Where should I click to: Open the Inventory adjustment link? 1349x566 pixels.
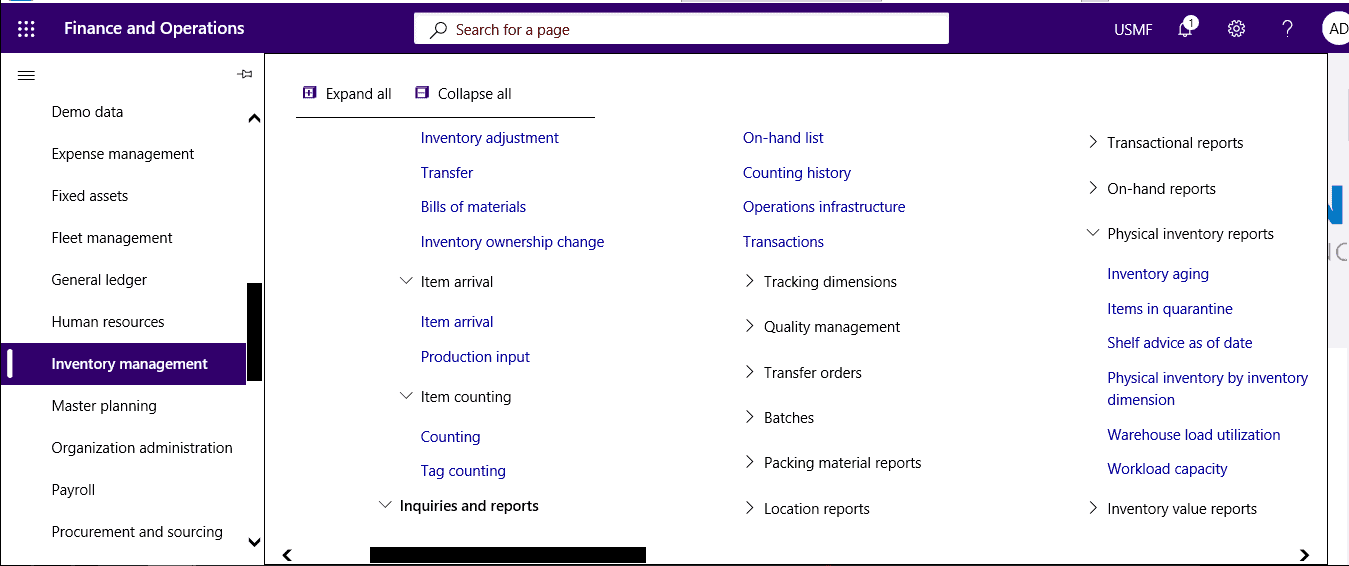[490, 138]
